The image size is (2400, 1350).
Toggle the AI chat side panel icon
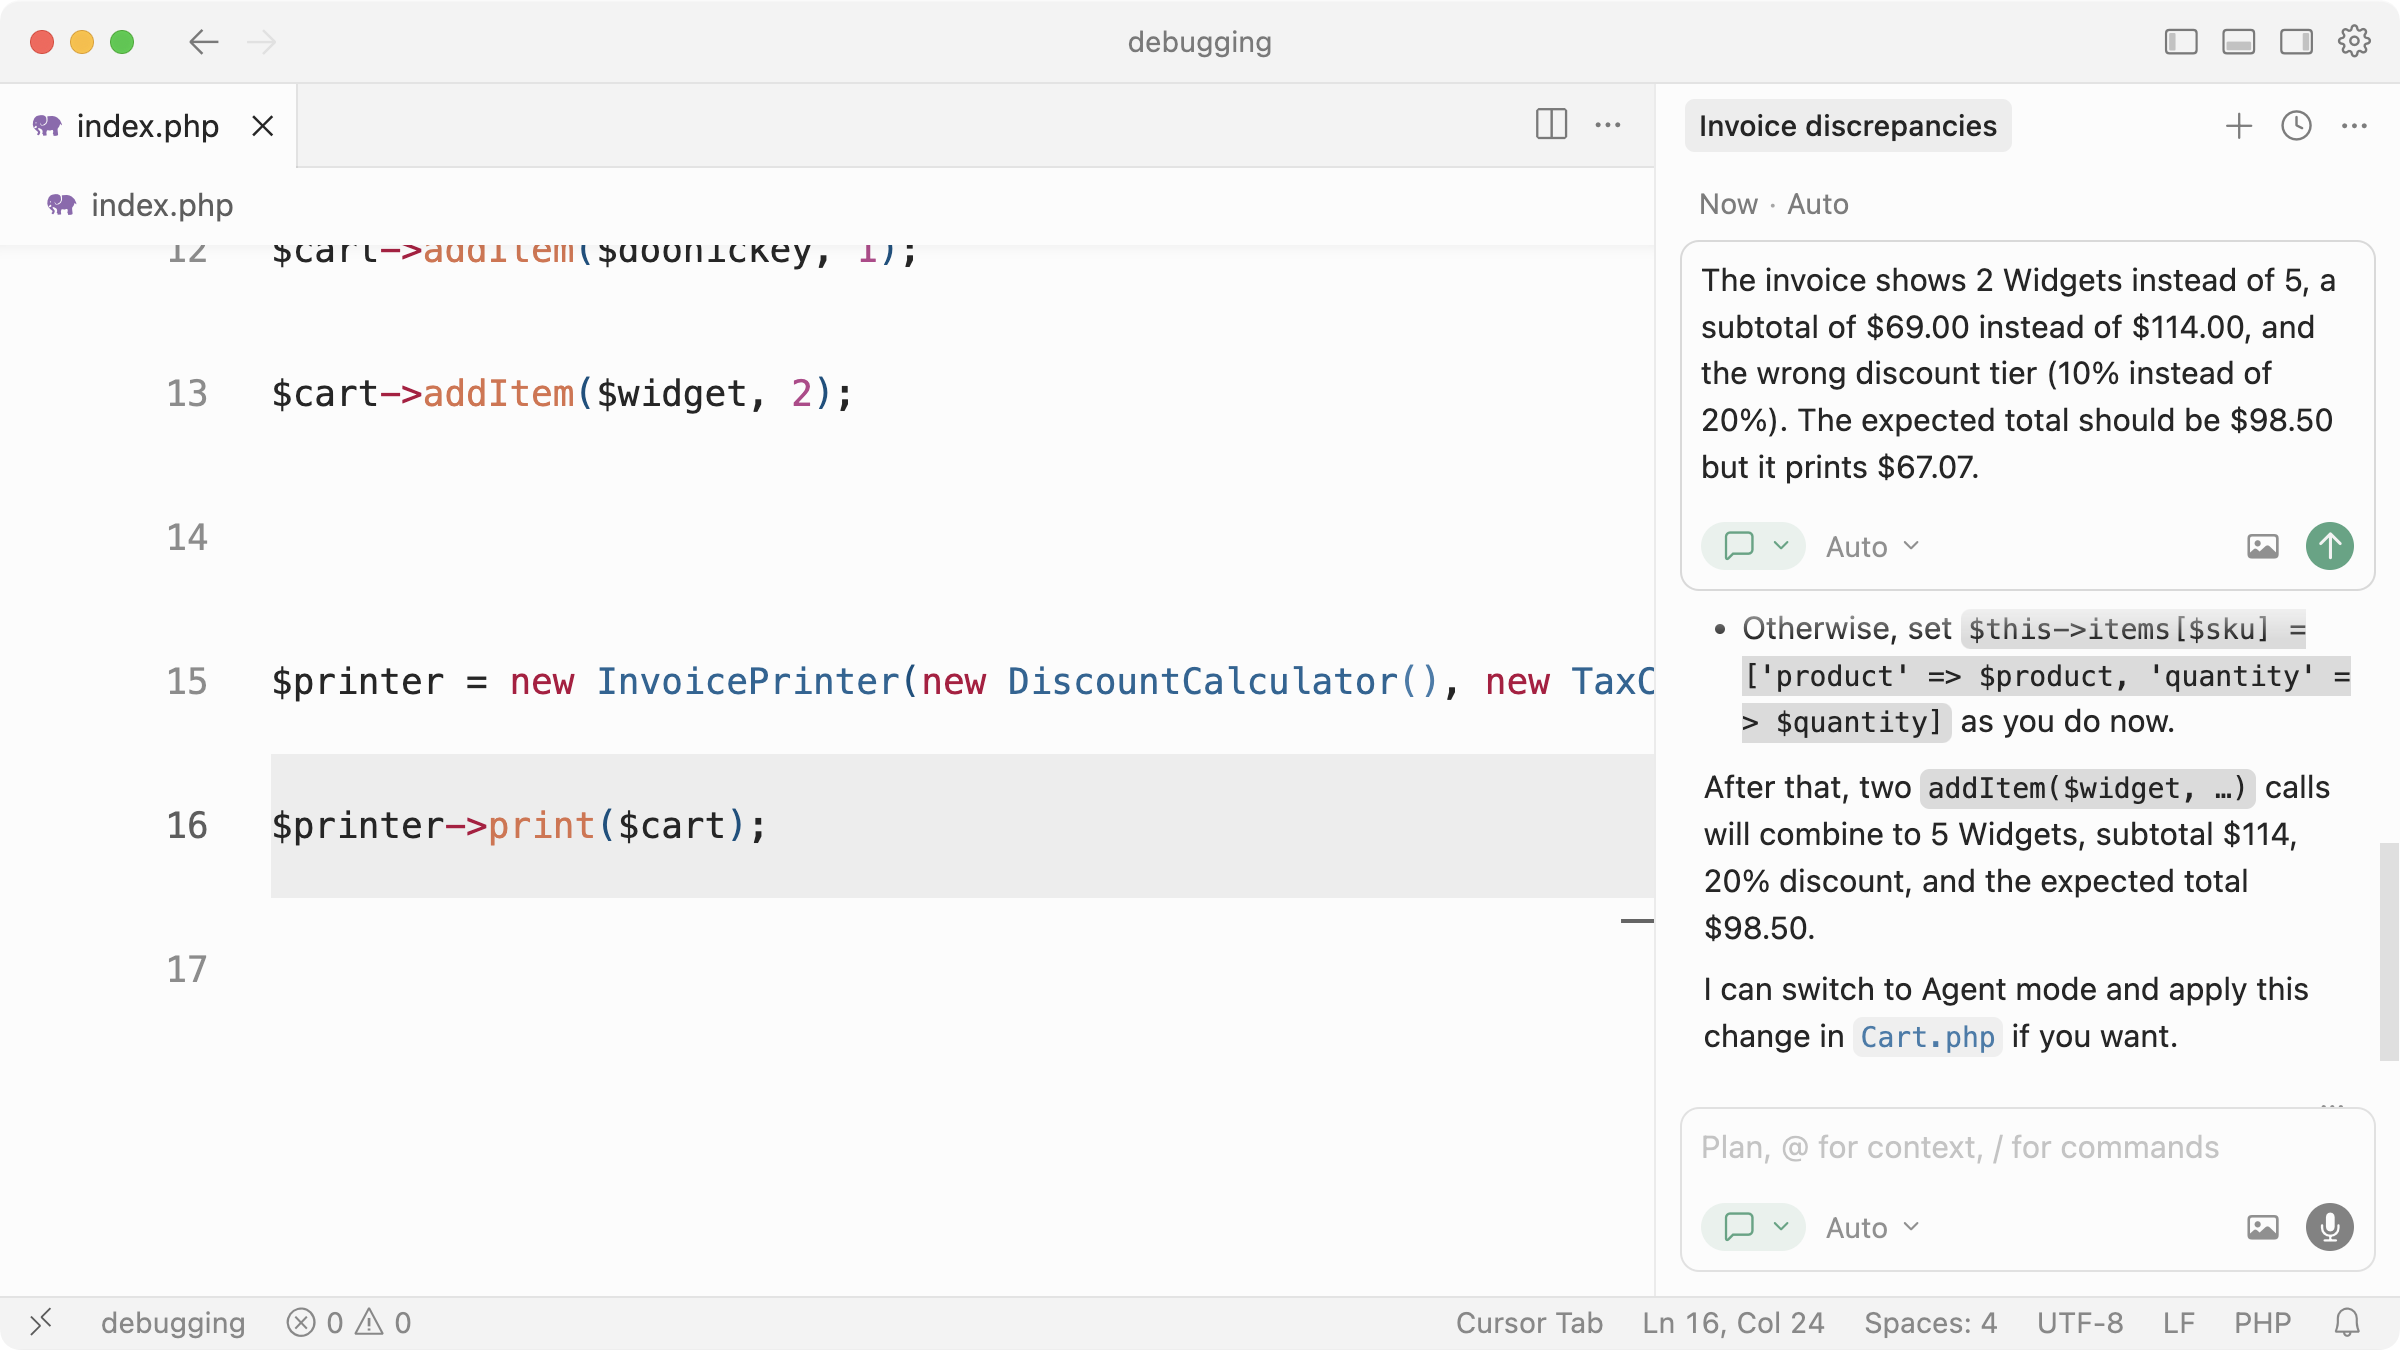pyautogui.click(x=2296, y=42)
